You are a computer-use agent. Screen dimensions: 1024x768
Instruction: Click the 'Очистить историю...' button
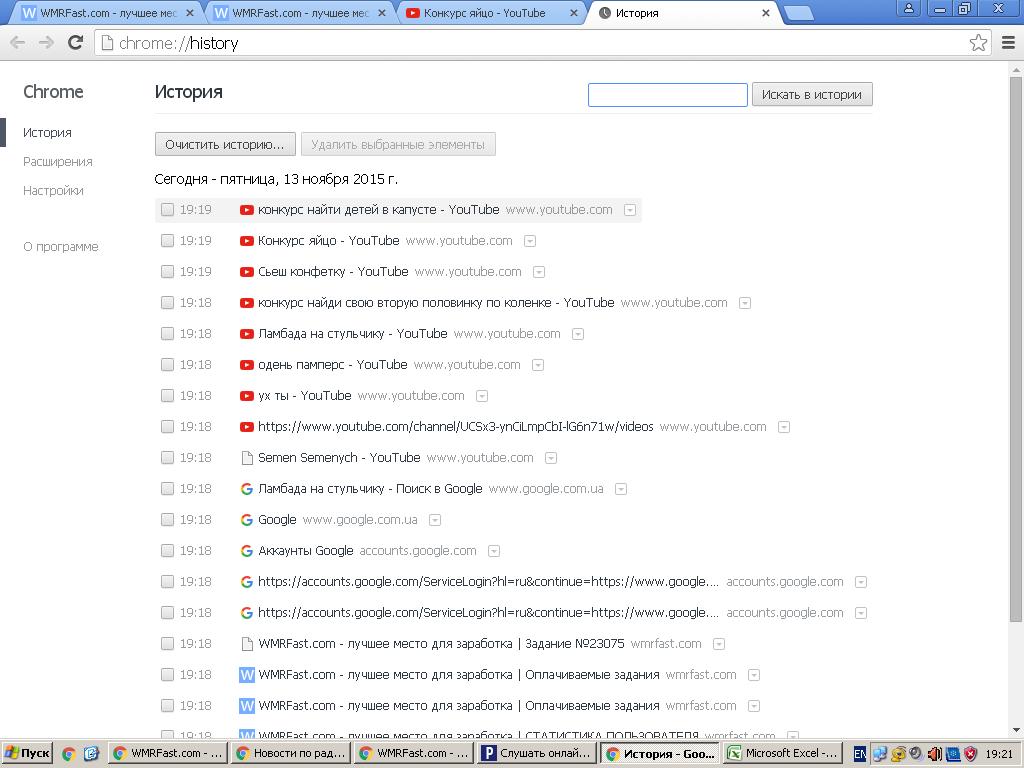pos(225,144)
